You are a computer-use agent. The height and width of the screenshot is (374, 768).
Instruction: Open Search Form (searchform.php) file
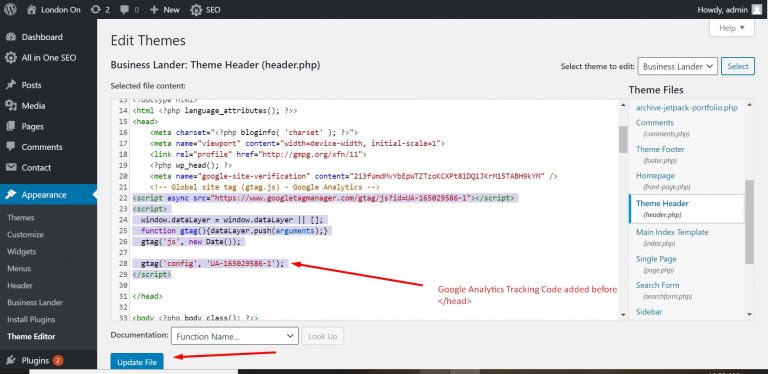pyautogui.click(x=664, y=290)
